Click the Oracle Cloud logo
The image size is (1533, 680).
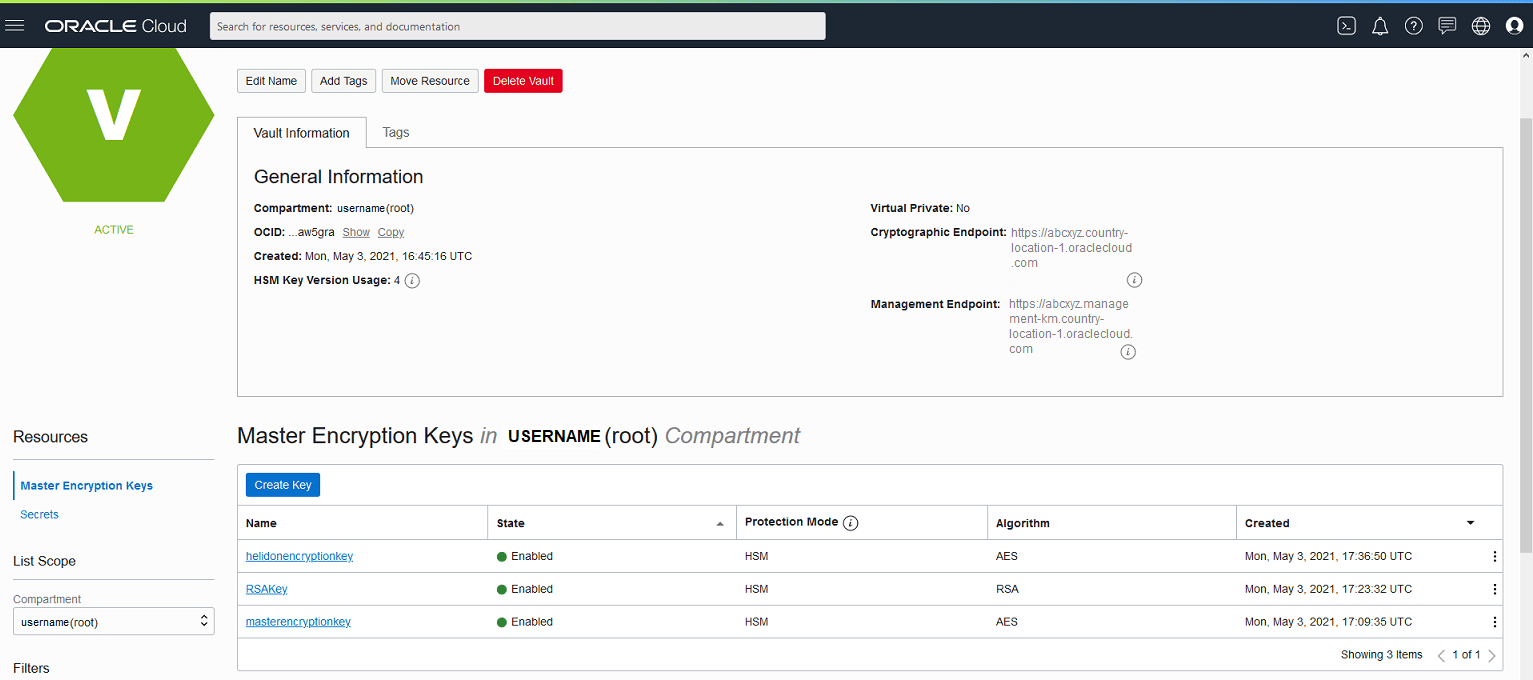(116, 26)
